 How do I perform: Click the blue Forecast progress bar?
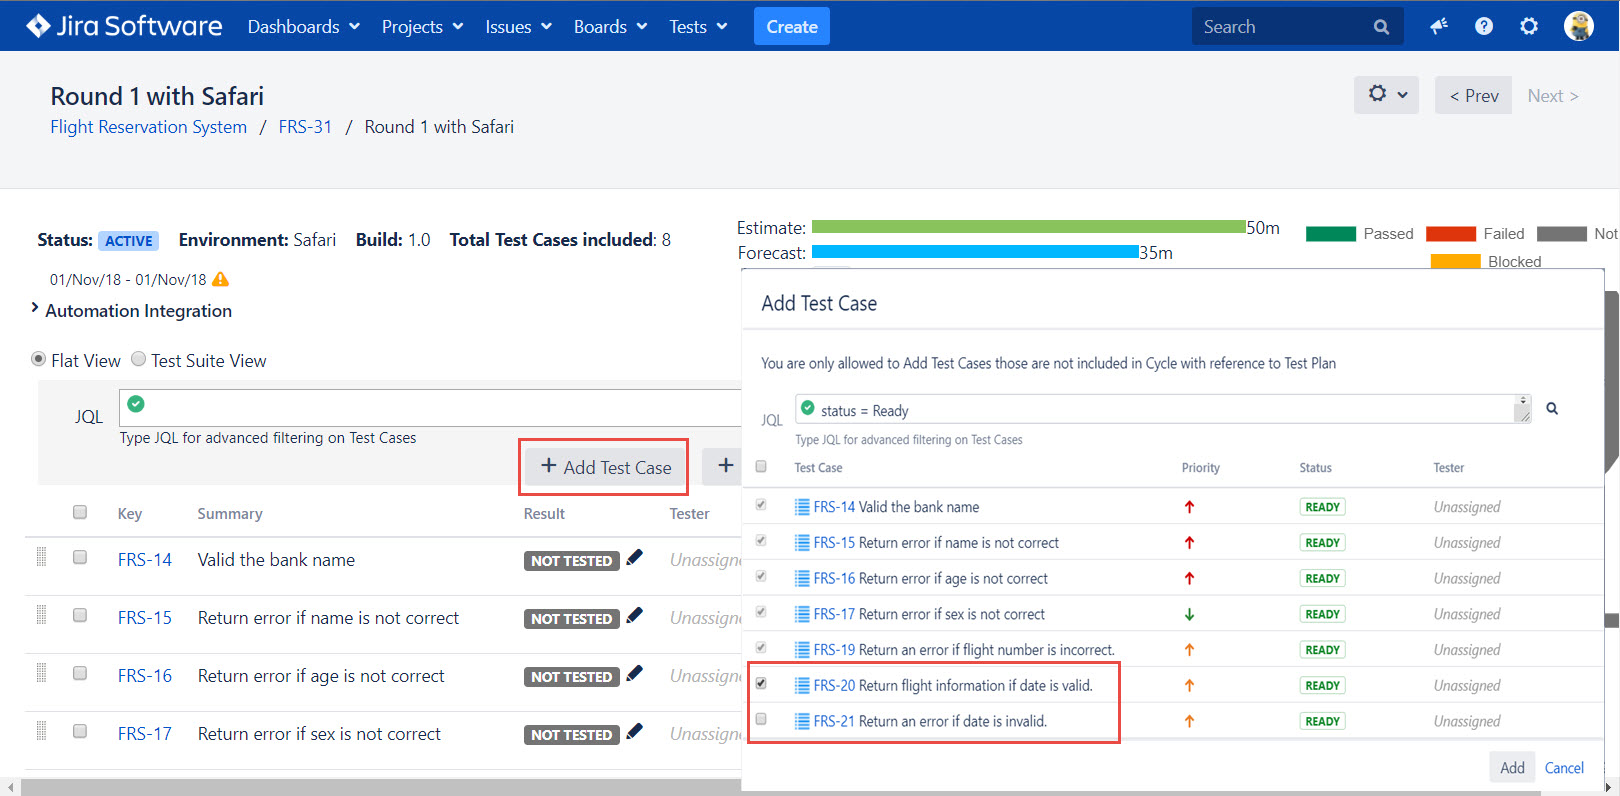(975, 252)
